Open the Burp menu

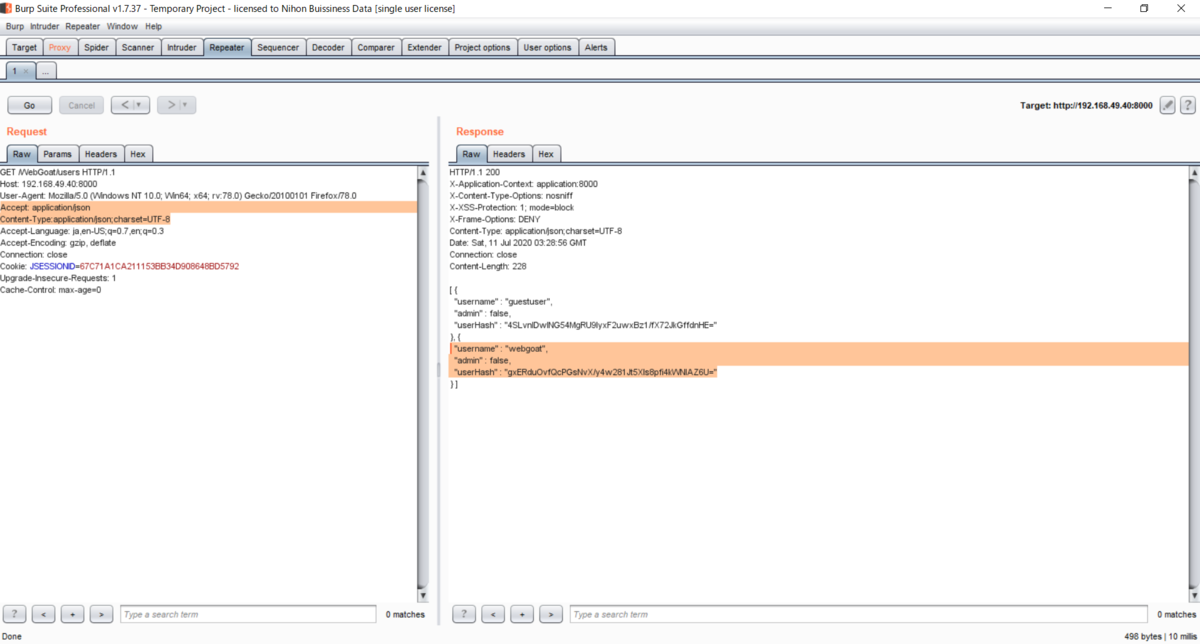pos(15,26)
